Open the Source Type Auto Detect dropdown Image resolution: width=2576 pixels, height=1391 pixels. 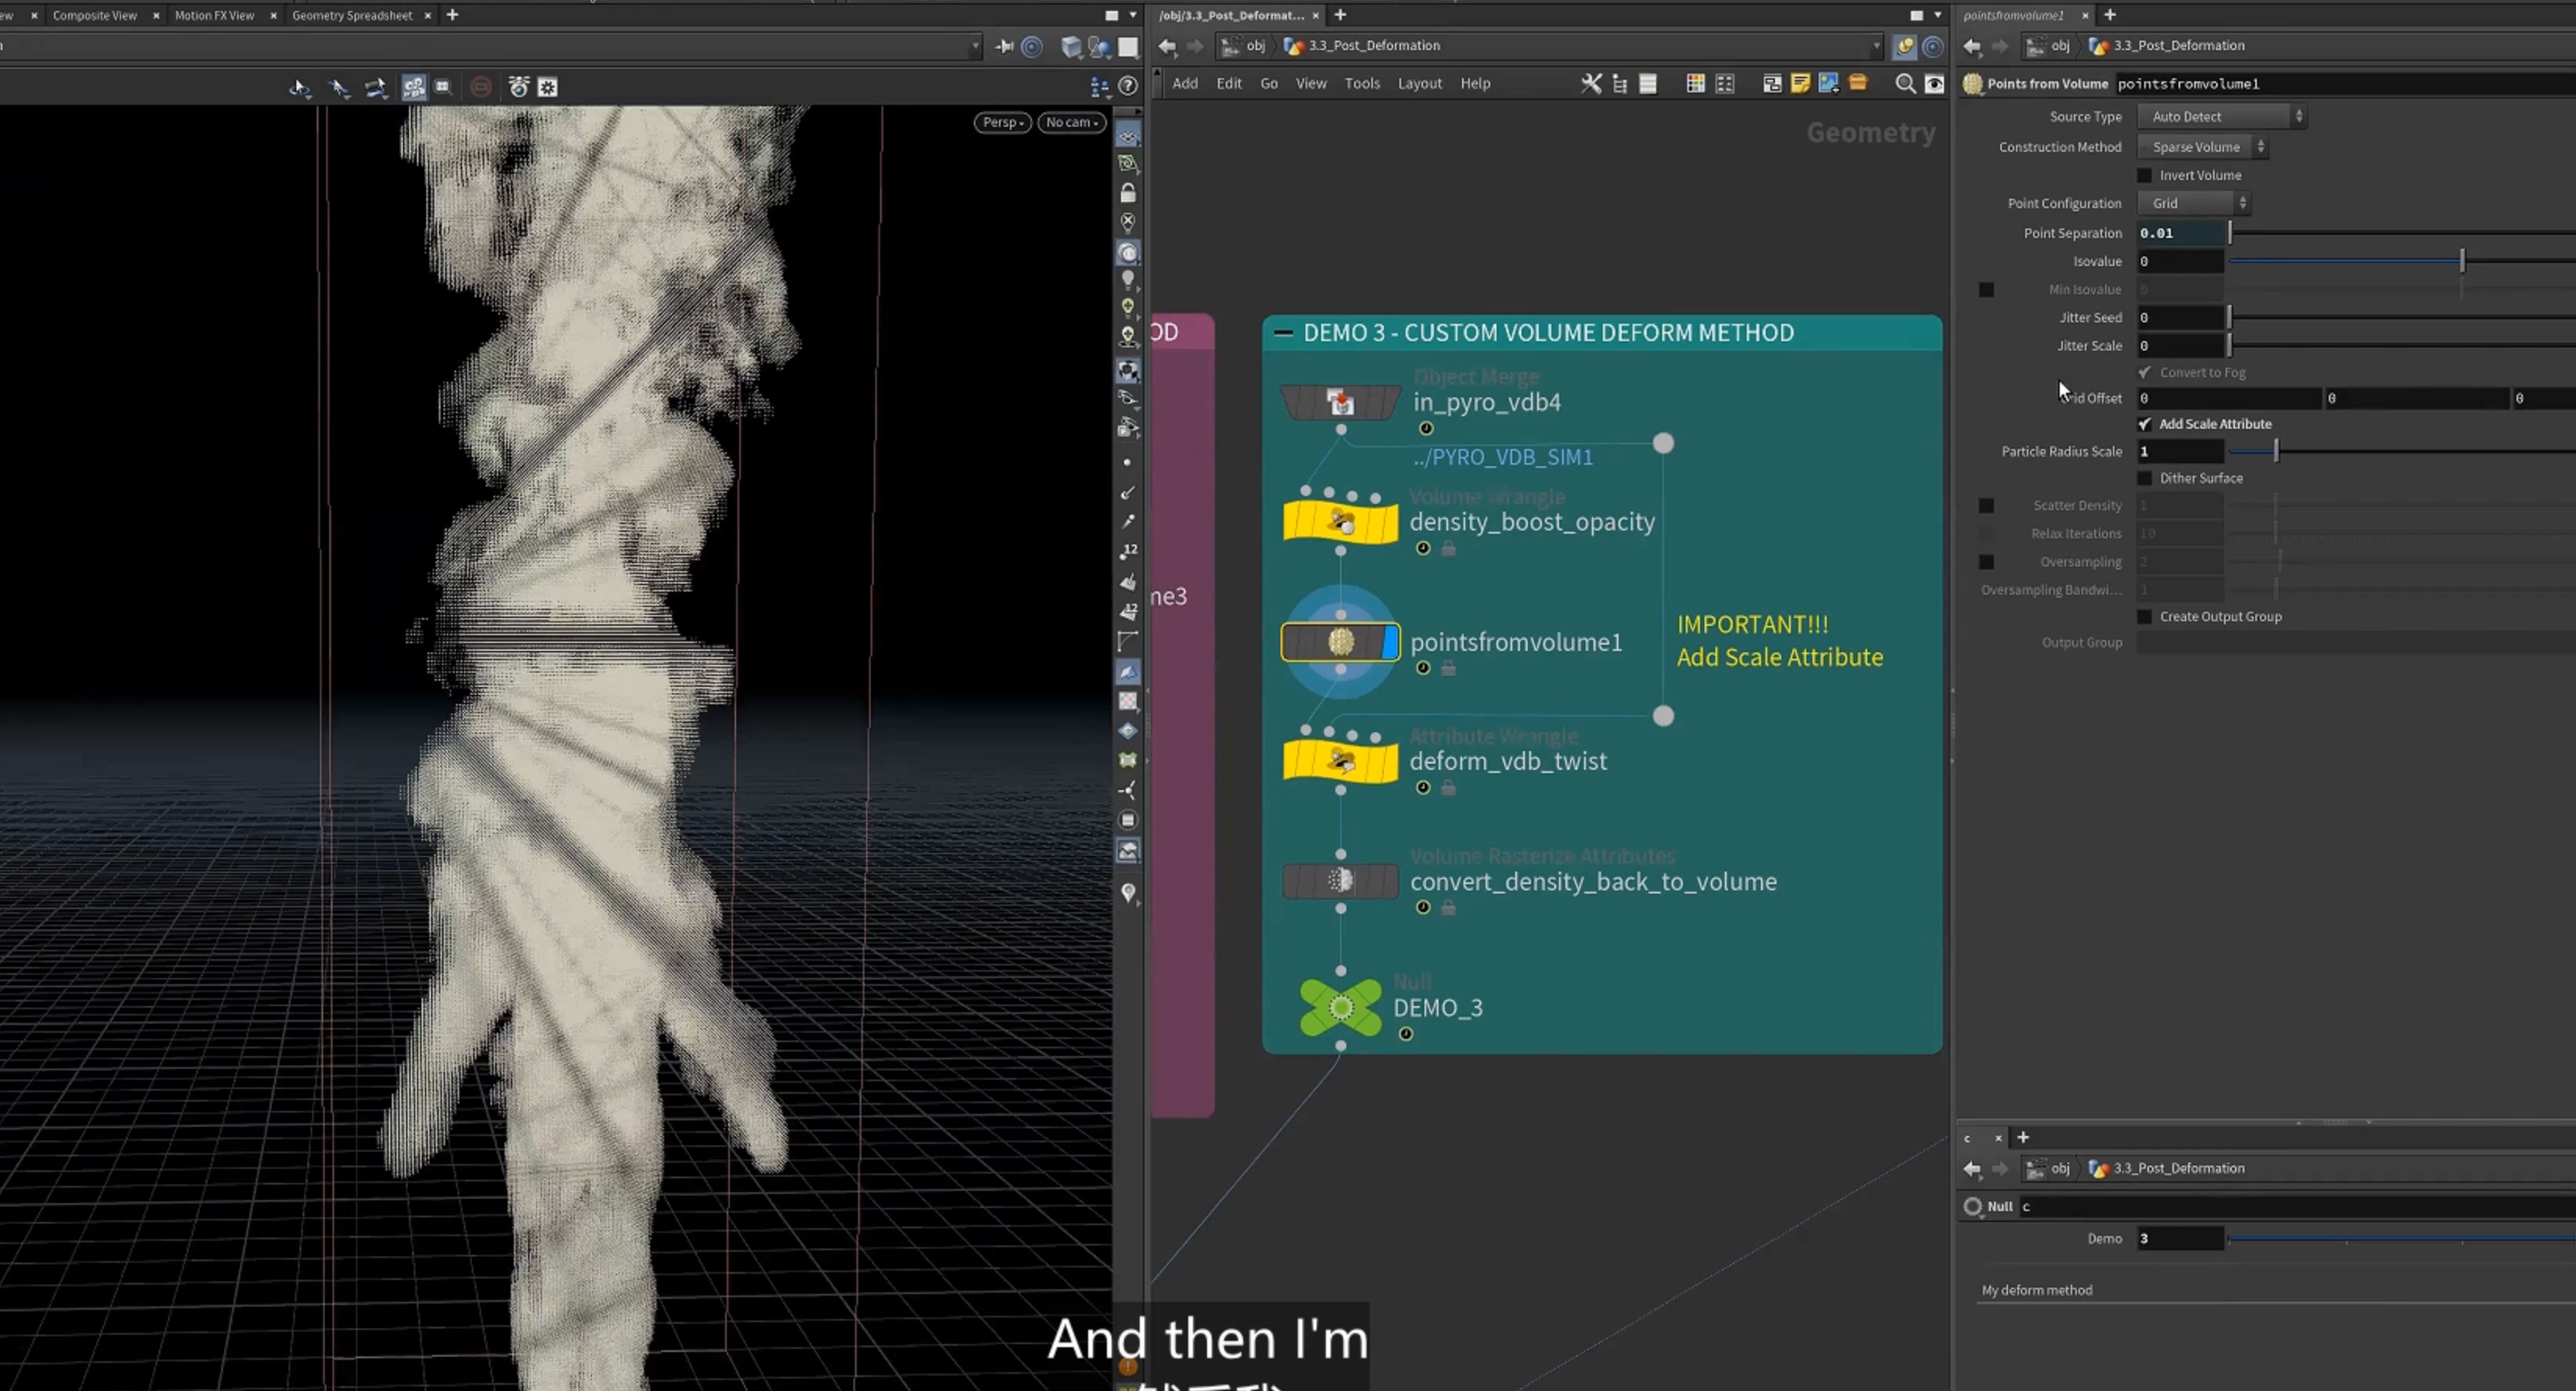click(2221, 117)
